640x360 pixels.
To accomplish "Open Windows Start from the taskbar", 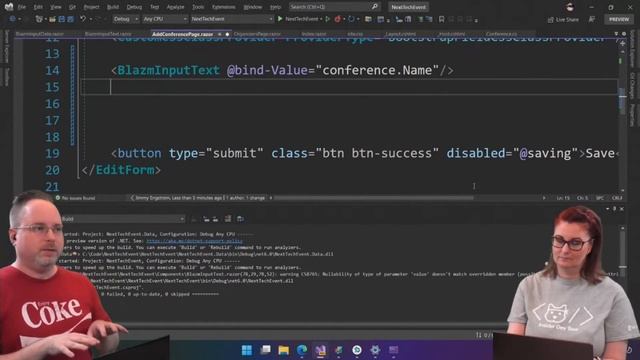I will [247, 350].
